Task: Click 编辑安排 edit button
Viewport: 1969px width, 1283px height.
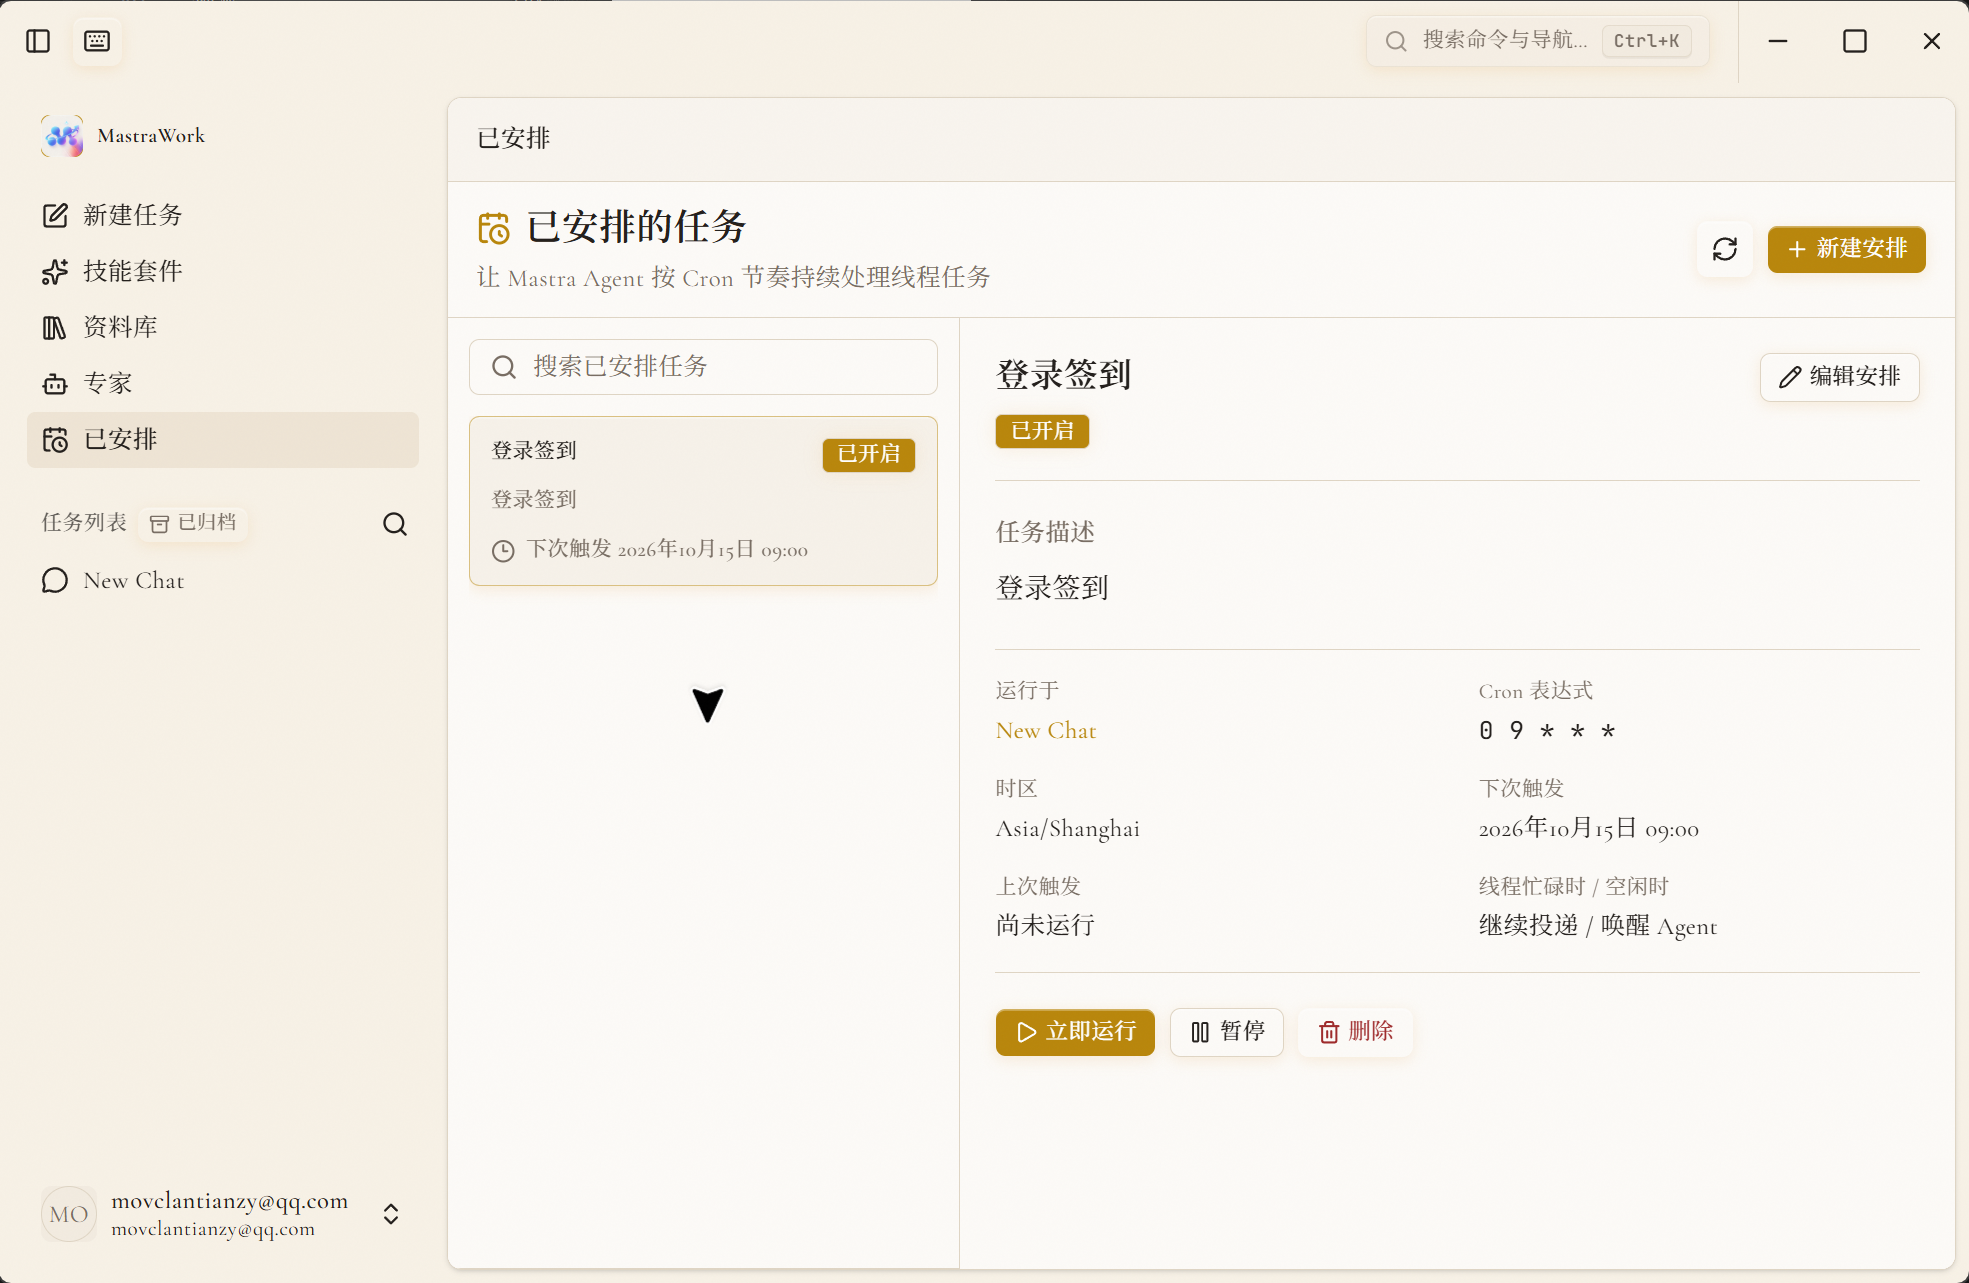Action: click(x=1839, y=377)
